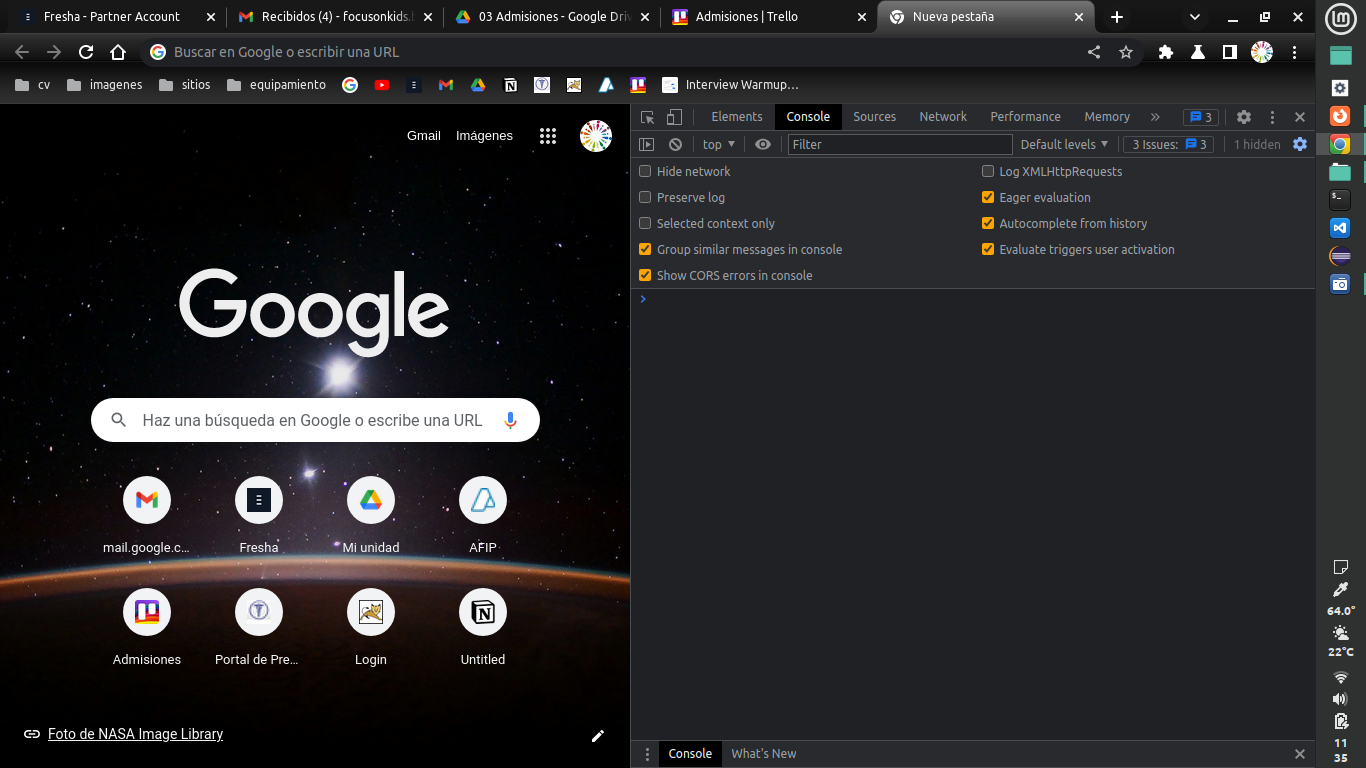Open the Extensions puzzle icon

point(1166,52)
